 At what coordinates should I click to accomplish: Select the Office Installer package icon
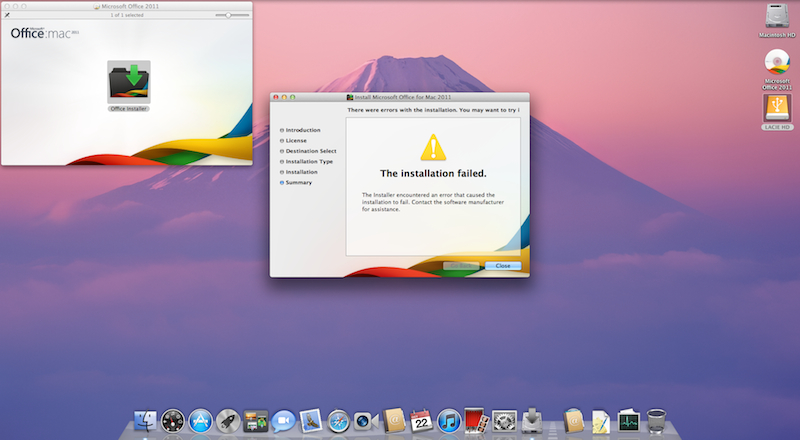point(129,82)
